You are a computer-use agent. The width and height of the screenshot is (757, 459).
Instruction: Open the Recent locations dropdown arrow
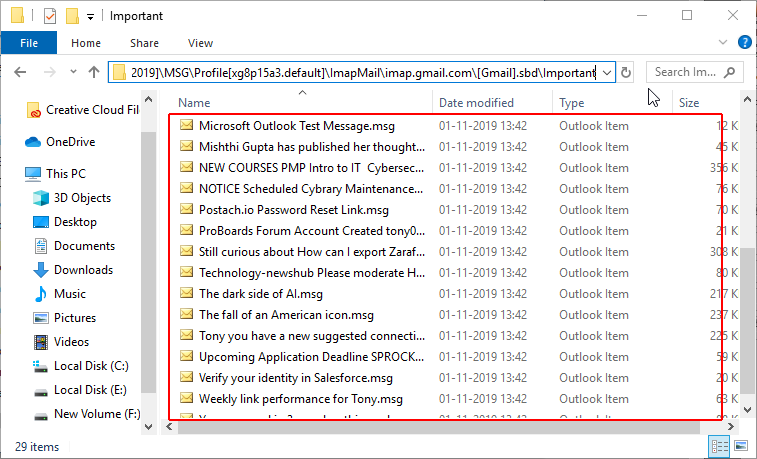click(73, 72)
